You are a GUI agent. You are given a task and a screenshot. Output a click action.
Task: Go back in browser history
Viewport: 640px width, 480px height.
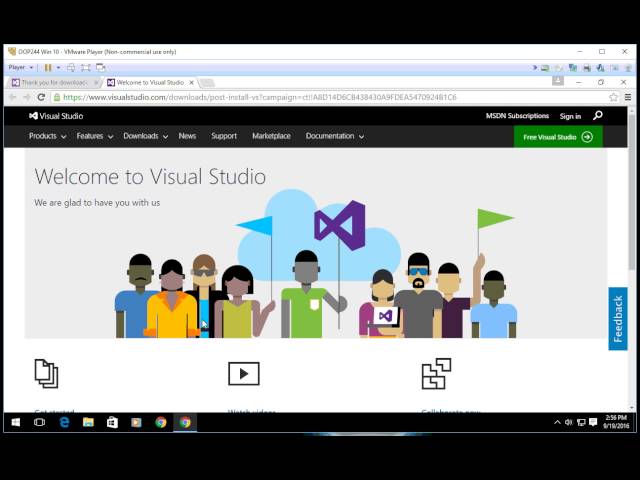point(13,97)
